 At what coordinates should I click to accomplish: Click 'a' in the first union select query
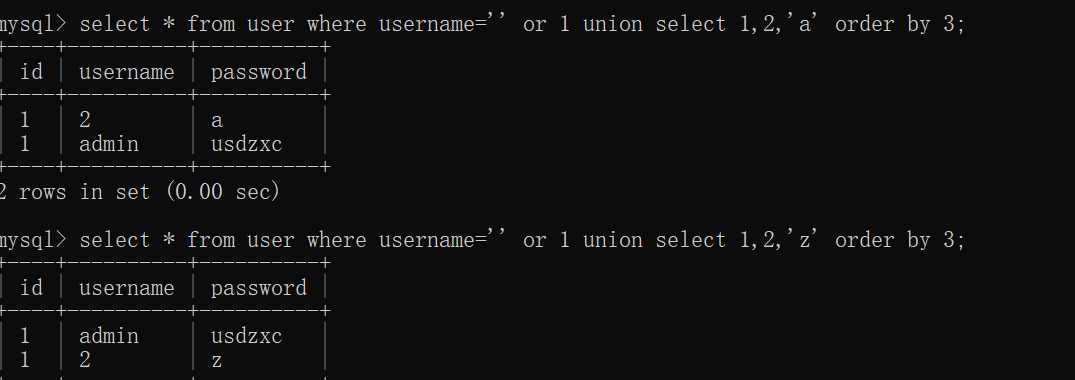click(806, 24)
